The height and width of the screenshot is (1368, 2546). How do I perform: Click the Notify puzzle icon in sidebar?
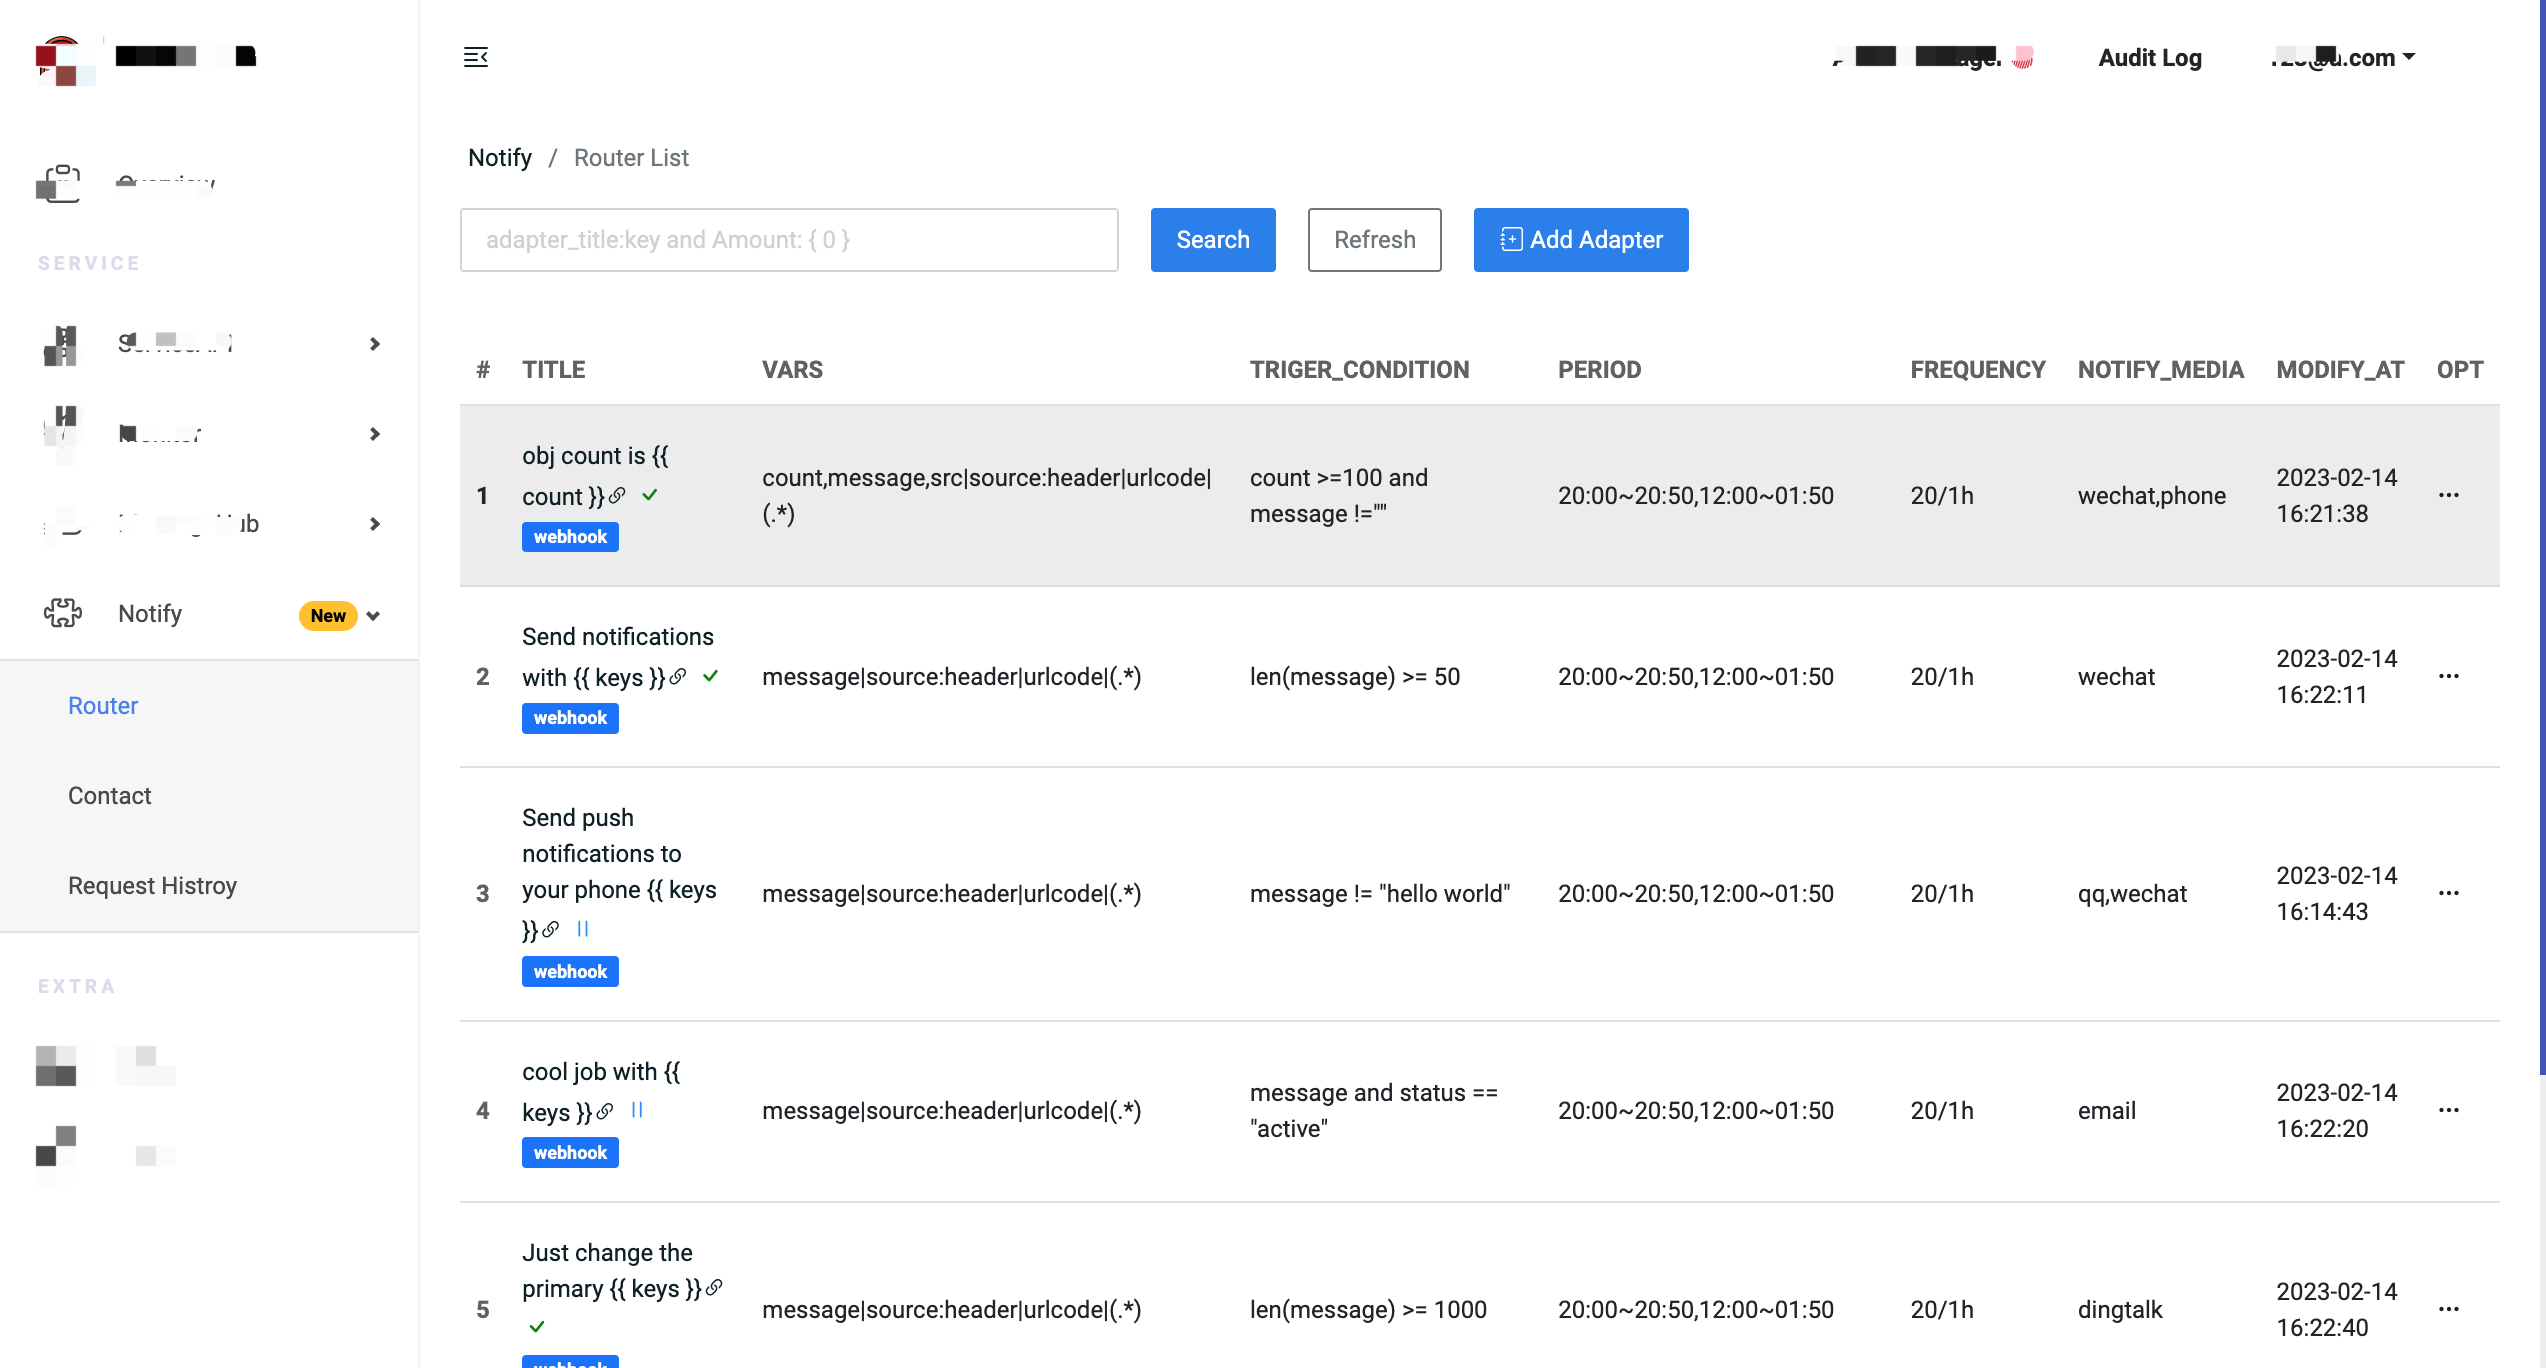pos(63,613)
